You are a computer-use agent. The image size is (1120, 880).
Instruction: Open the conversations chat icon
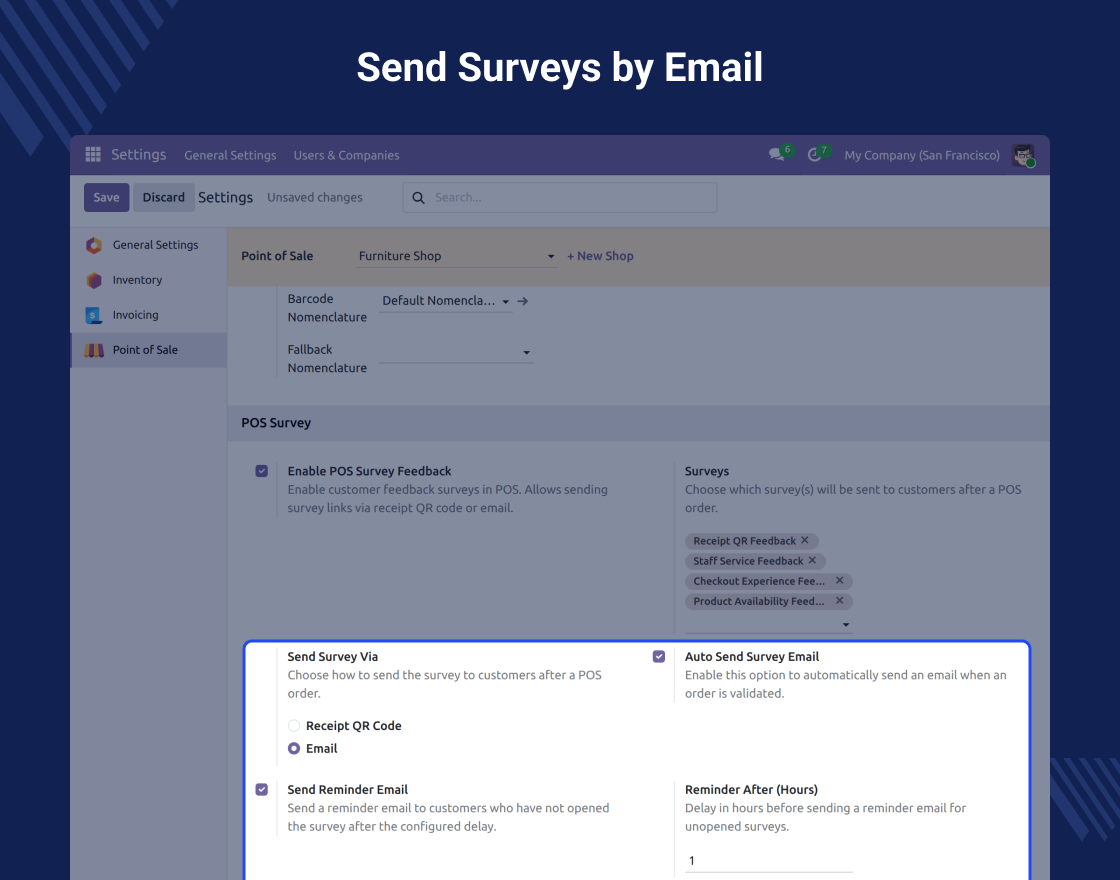click(776, 154)
